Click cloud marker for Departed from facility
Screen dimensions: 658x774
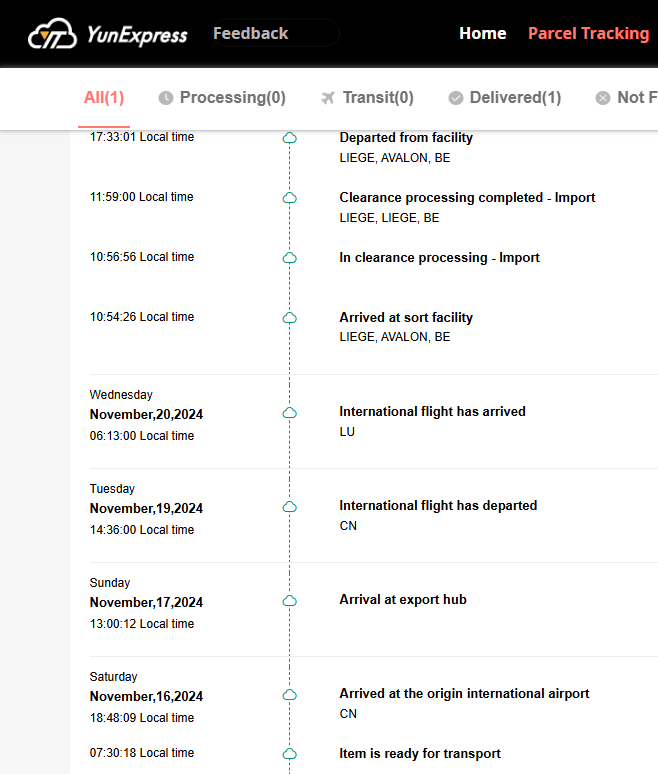pos(290,138)
